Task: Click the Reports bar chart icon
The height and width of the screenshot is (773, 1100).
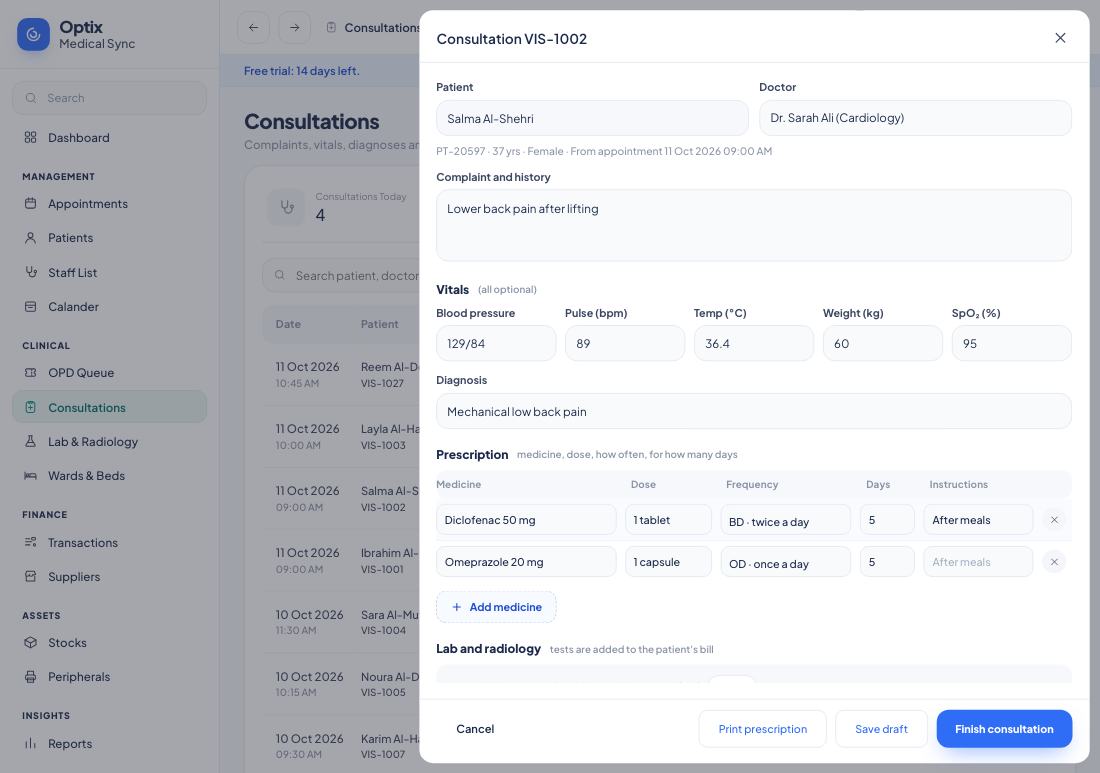Action: click(x=30, y=744)
